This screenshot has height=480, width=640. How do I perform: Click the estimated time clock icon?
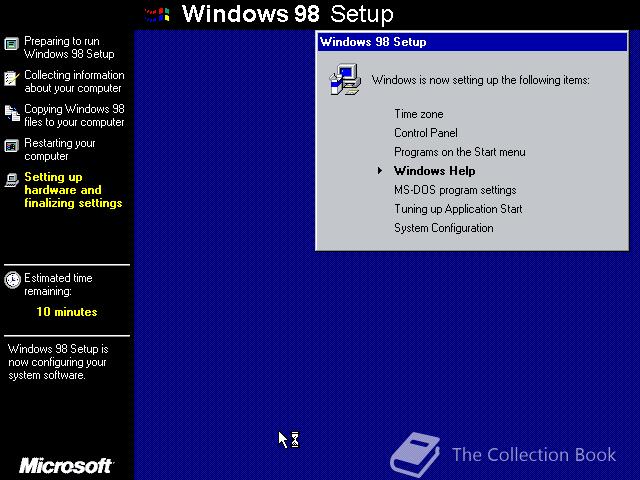click(12, 280)
